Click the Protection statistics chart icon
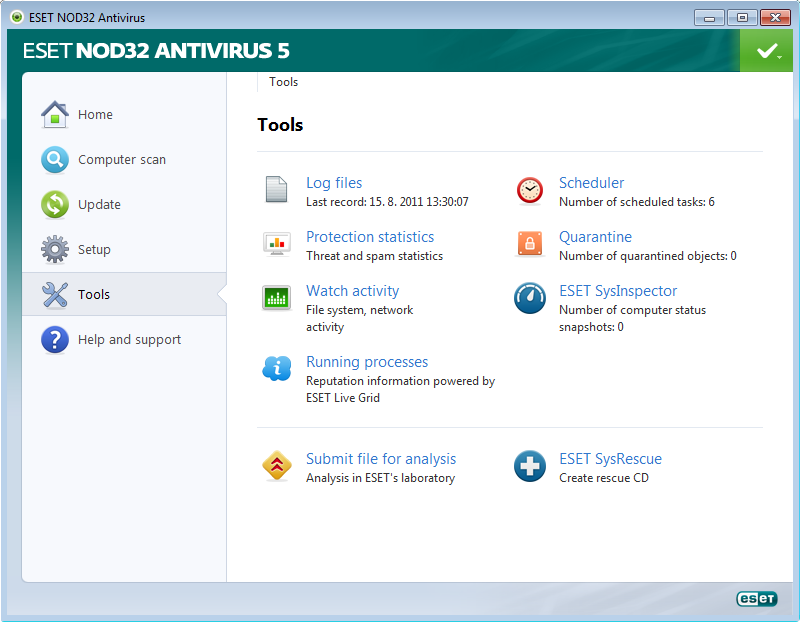Viewport: 800px width, 622px height. (x=277, y=243)
